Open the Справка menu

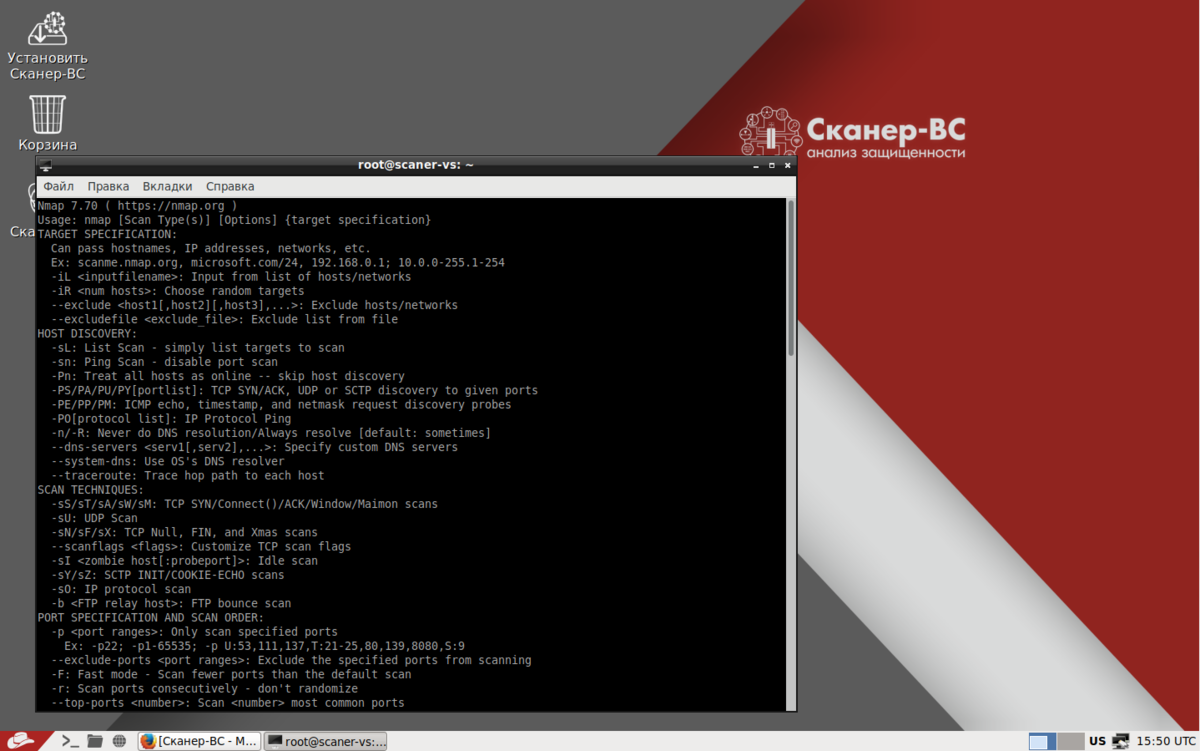click(230, 186)
